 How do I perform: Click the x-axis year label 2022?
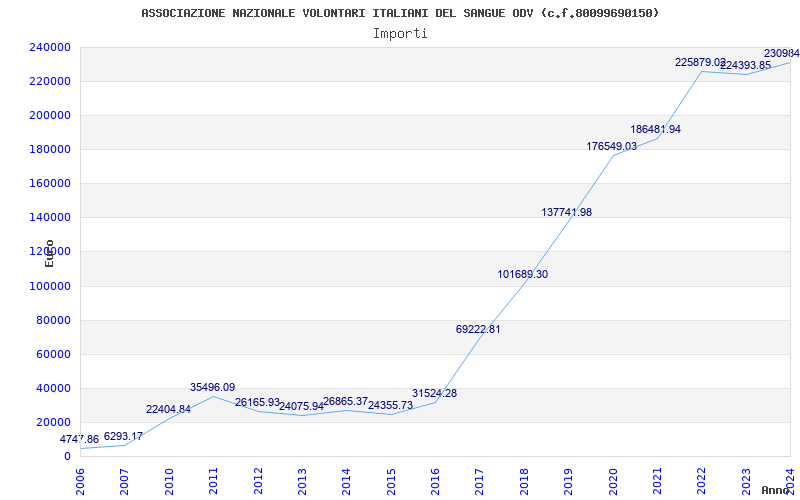click(702, 481)
